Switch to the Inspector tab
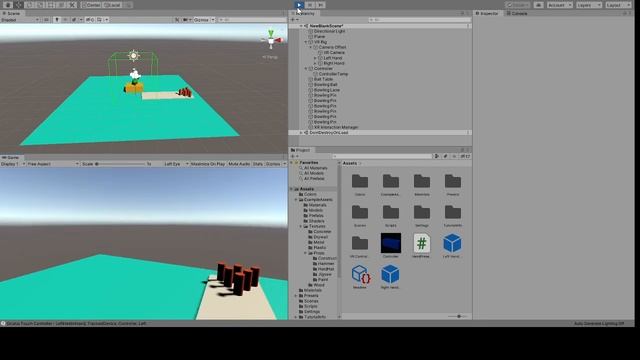 [487, 13]
